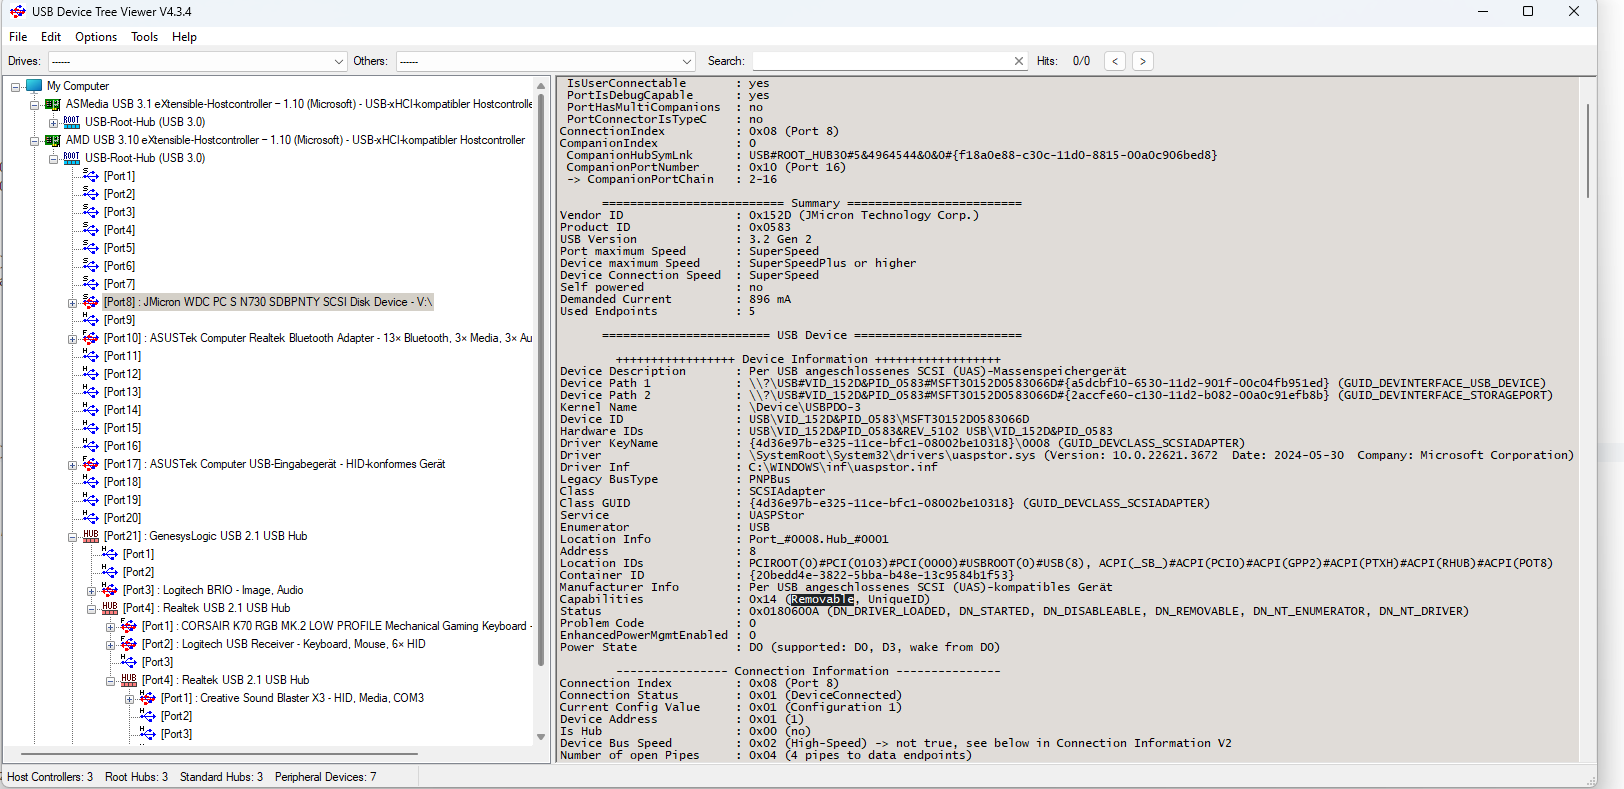Collapse the ASMedia USB 3.1 controller node
1624x789 pixels.
[35, 105]
